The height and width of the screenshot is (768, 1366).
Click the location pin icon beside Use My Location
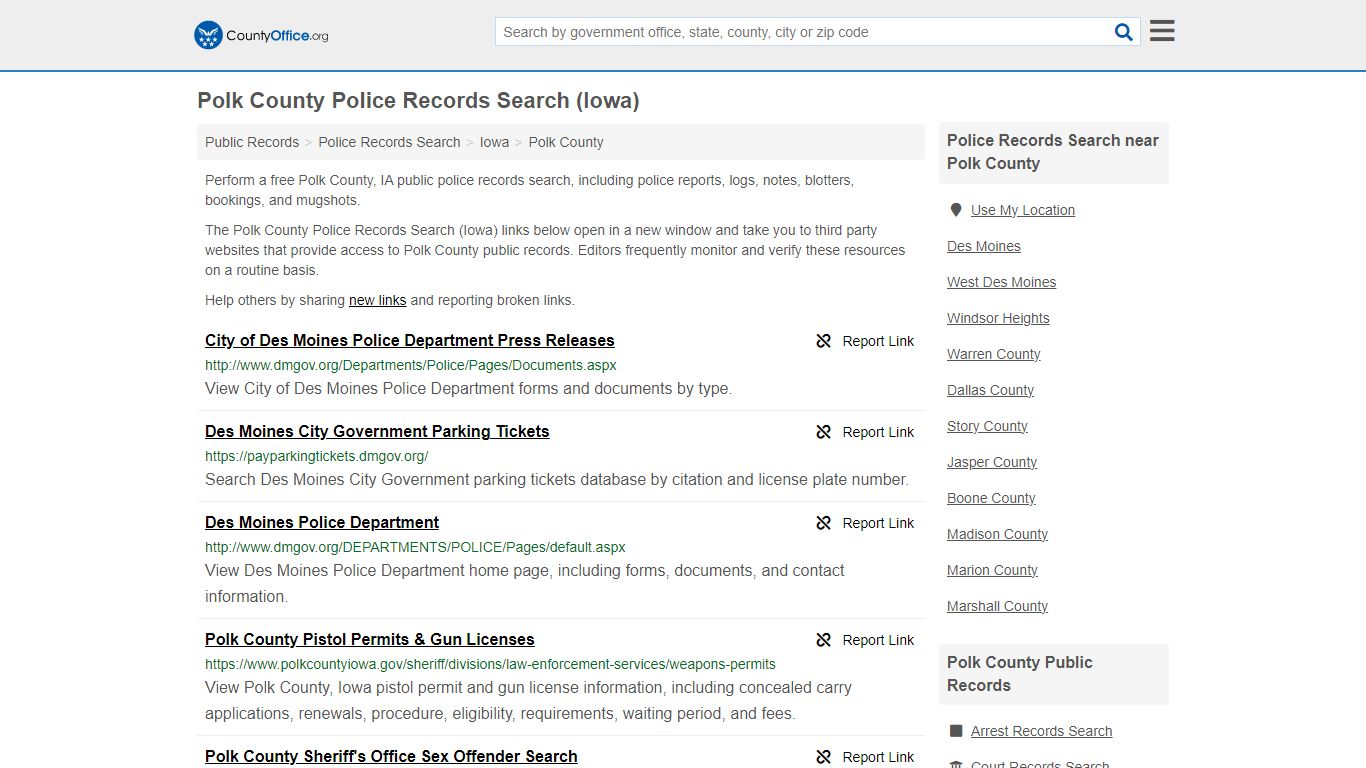tap(956, 210)
